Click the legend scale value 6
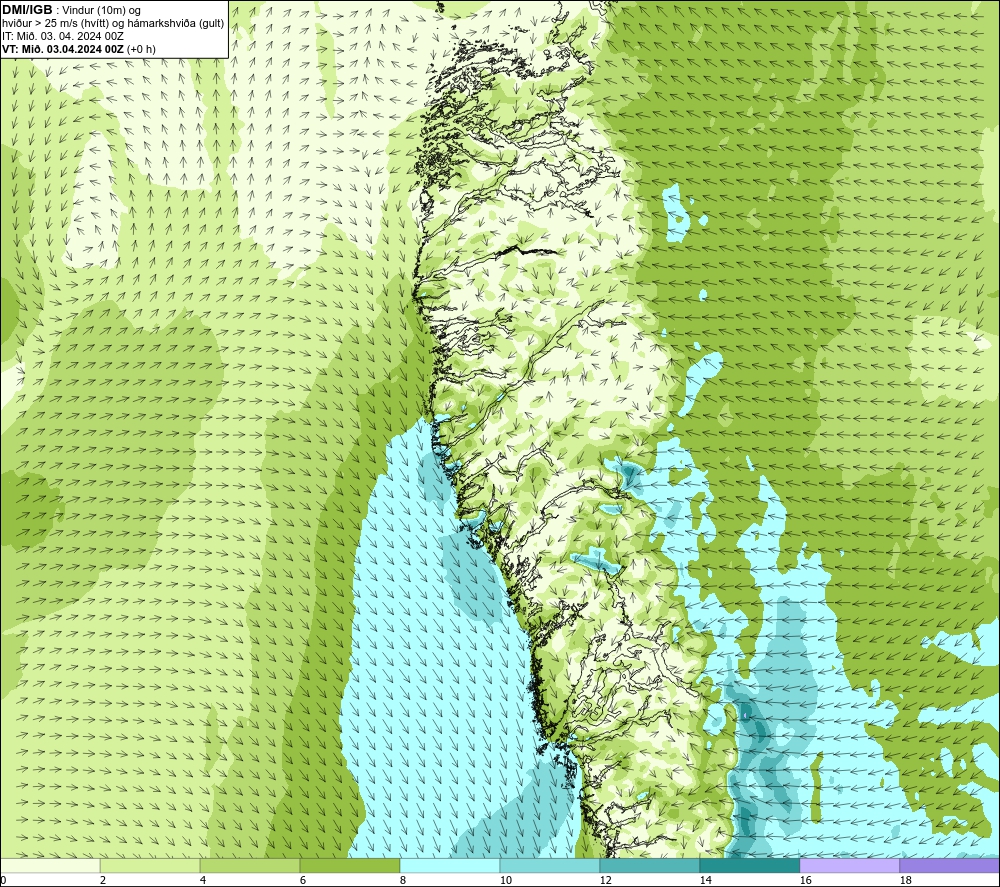 pos(304,881)
